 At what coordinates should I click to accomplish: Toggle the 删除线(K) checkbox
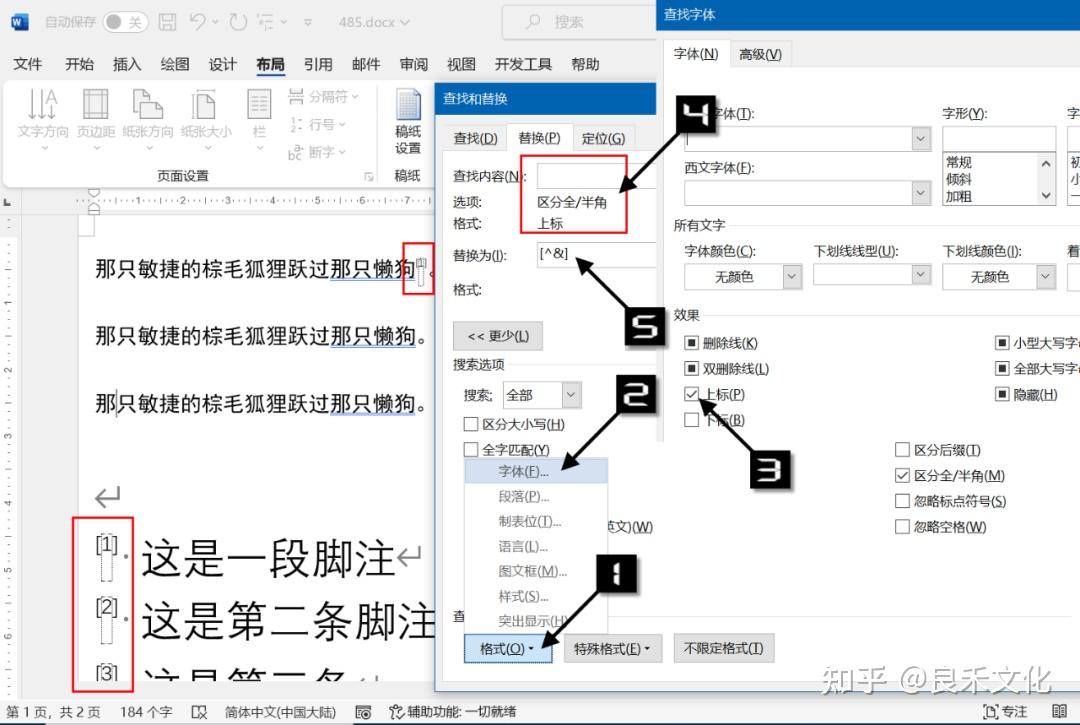[x=692, y=343]
